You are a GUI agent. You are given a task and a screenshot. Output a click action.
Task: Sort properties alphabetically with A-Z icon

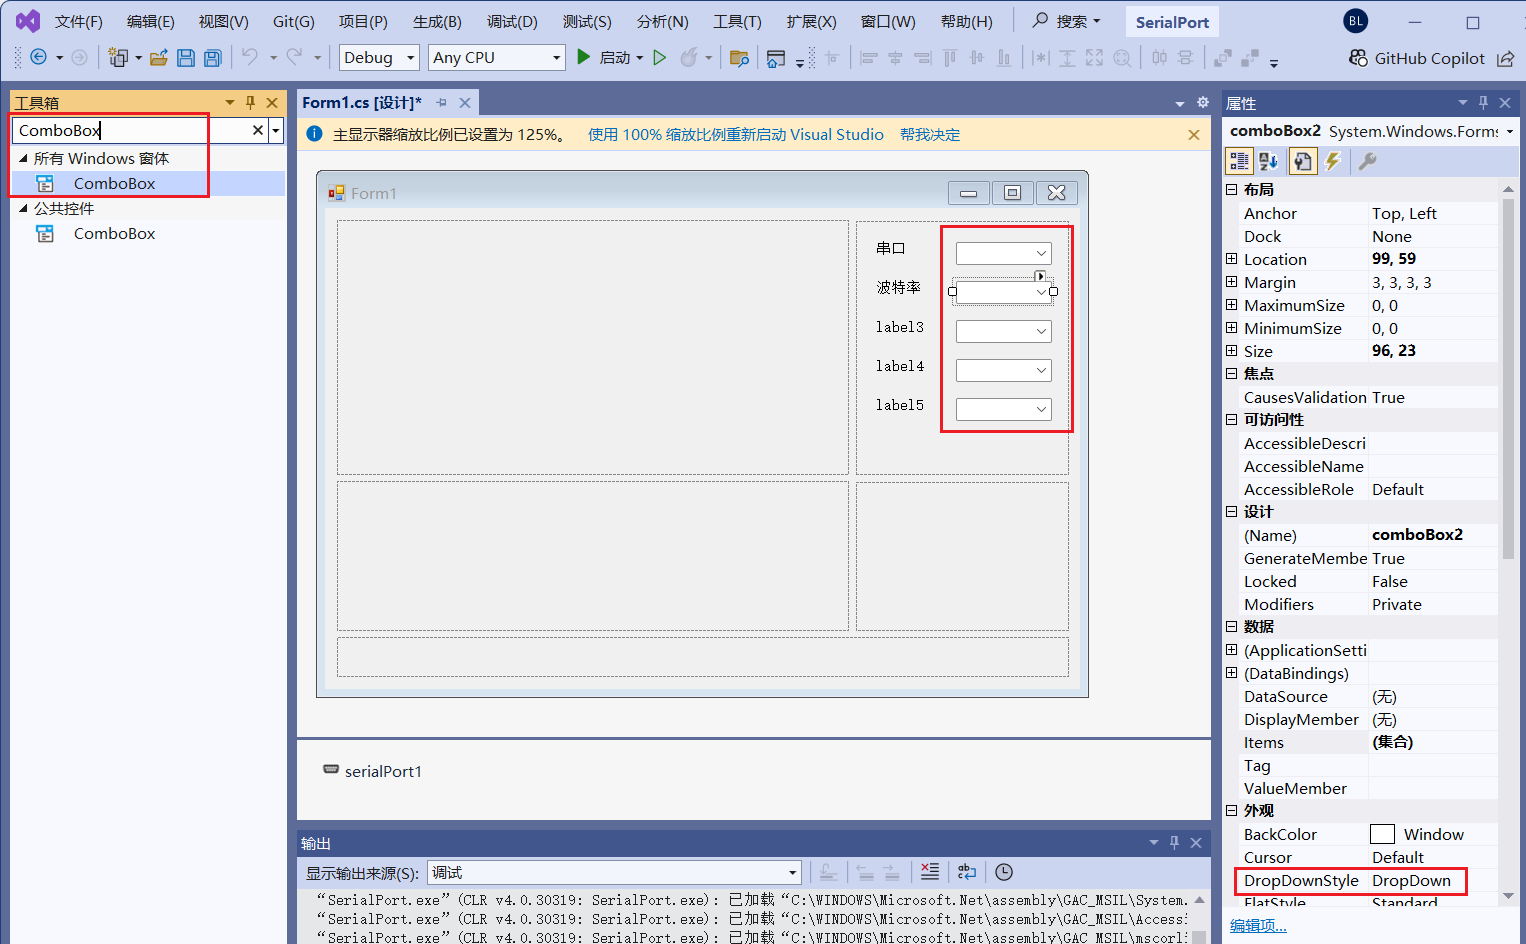1268,161
